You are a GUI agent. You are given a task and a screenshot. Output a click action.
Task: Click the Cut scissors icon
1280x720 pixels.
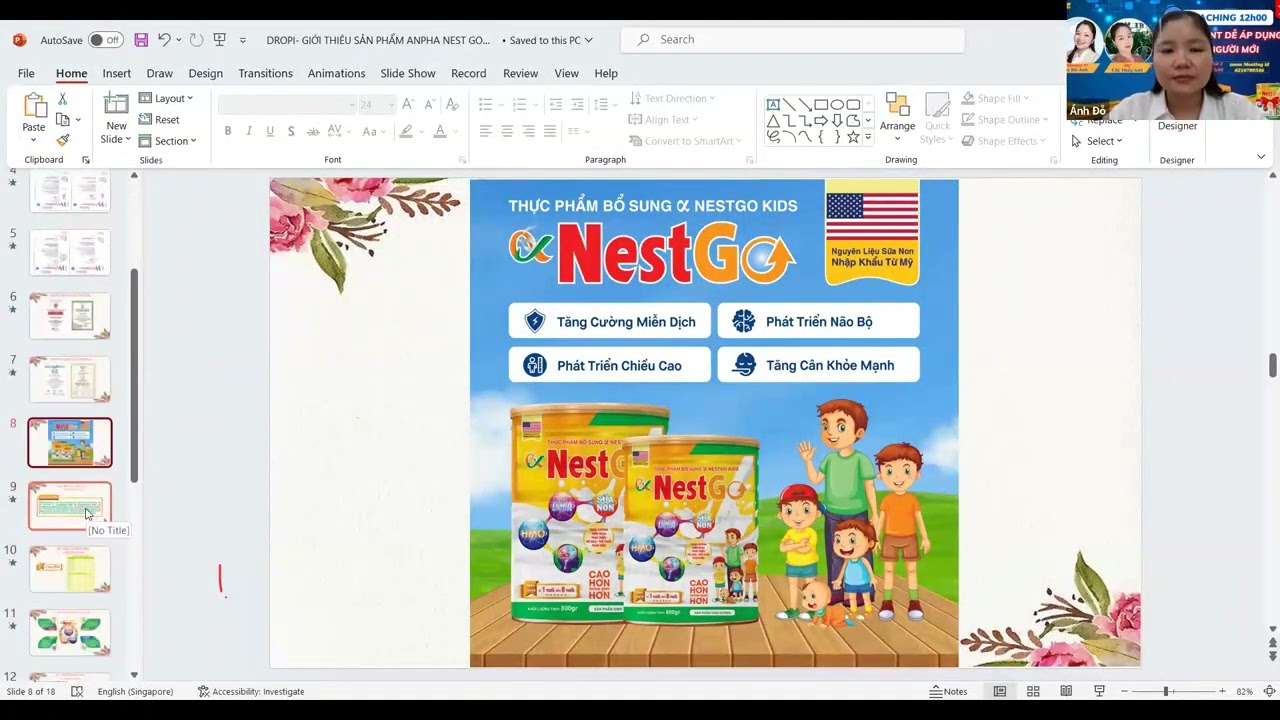(x=63, y=99)
